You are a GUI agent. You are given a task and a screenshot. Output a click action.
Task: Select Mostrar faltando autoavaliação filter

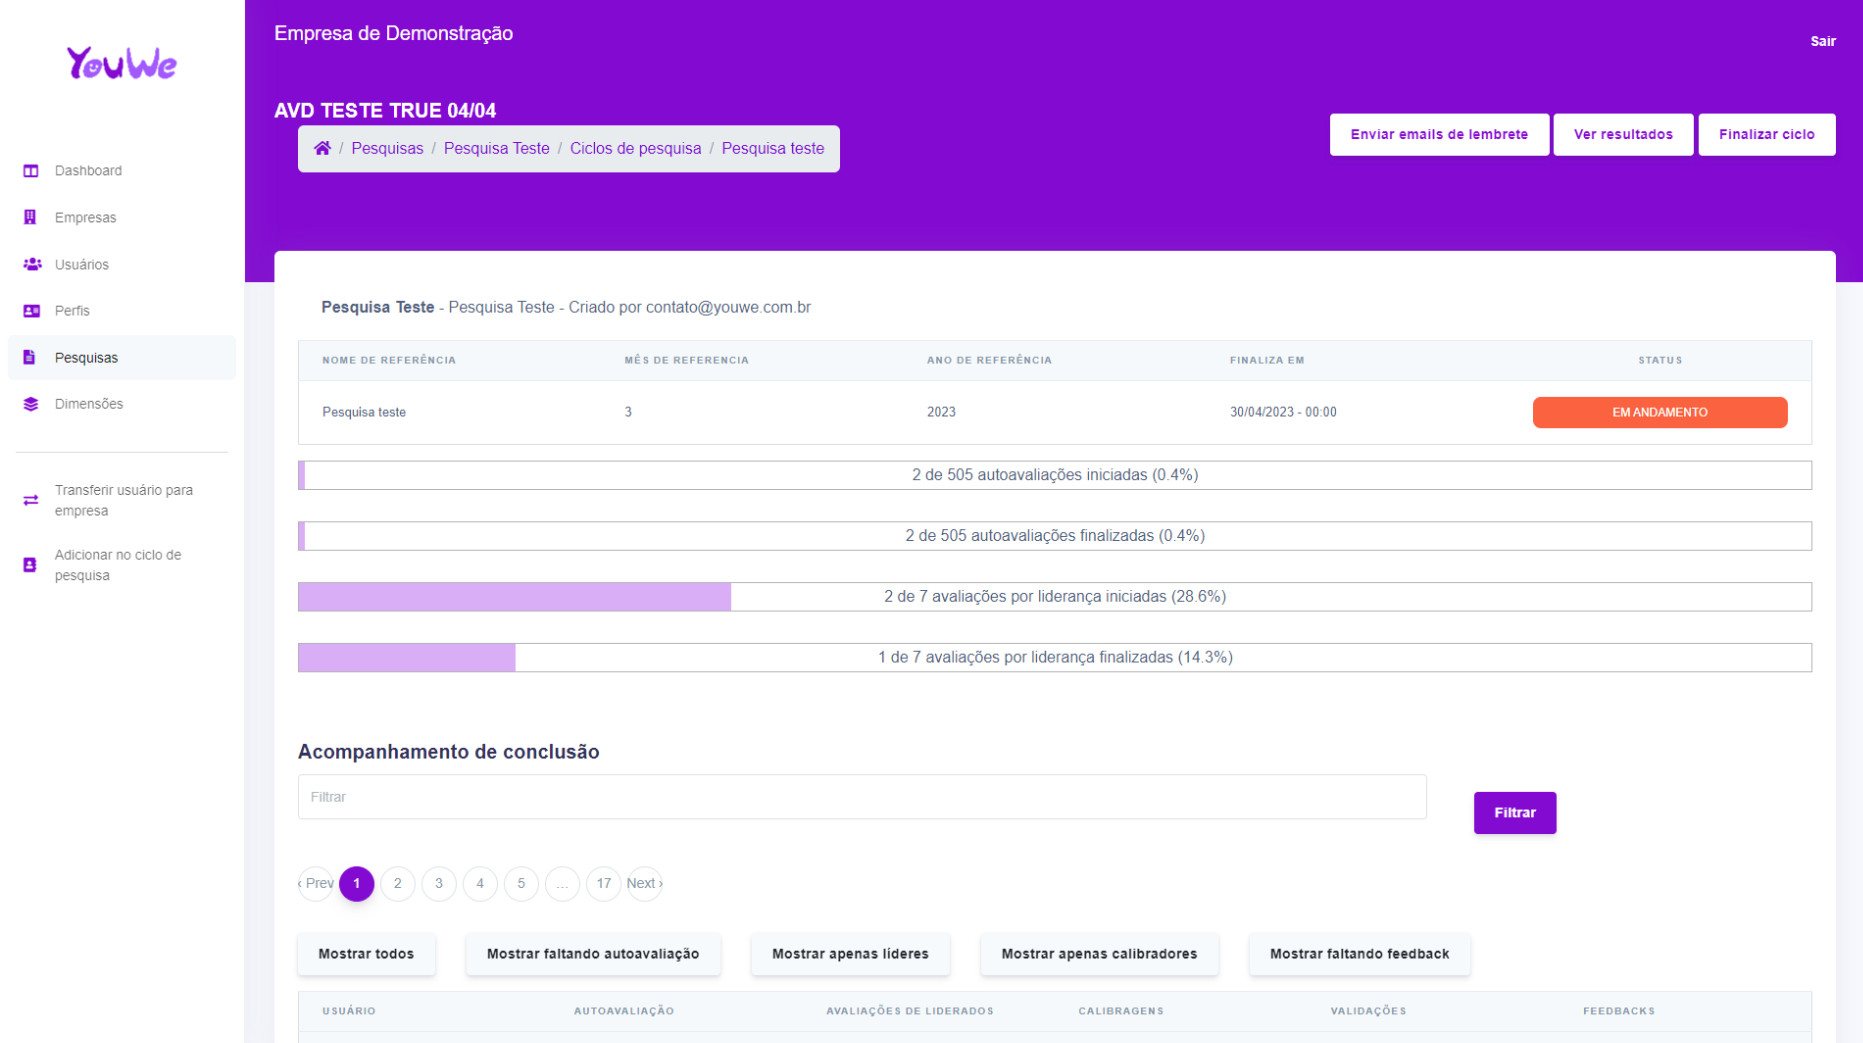point(592,954)
